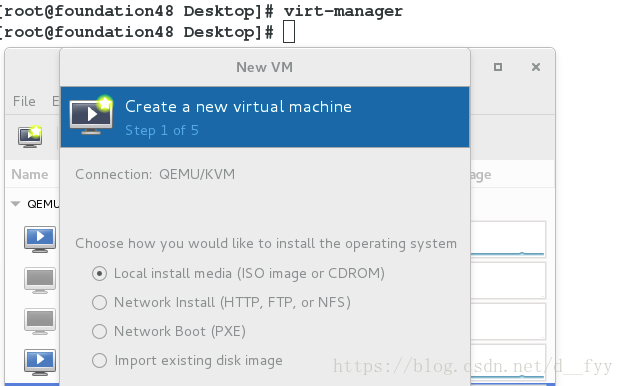The height and width of the screenshot is (386, 624).
Task: Select the second shut-off VM icon
Action: coord(40,280)
